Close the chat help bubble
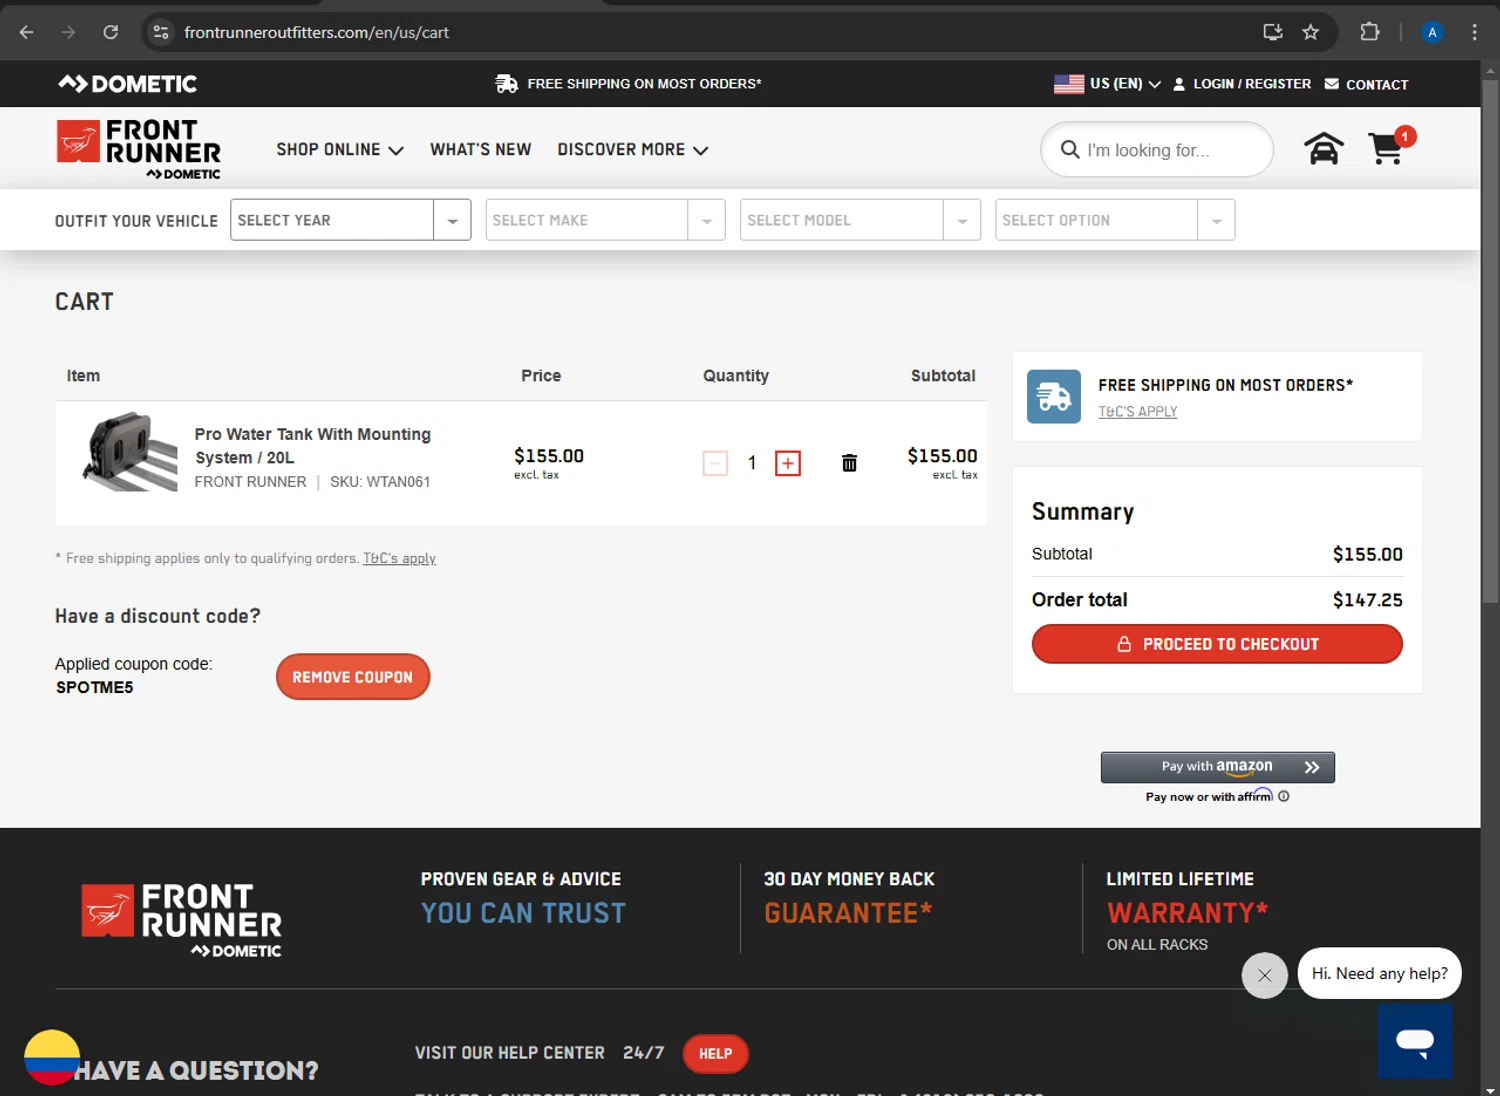 [1265, 975]
